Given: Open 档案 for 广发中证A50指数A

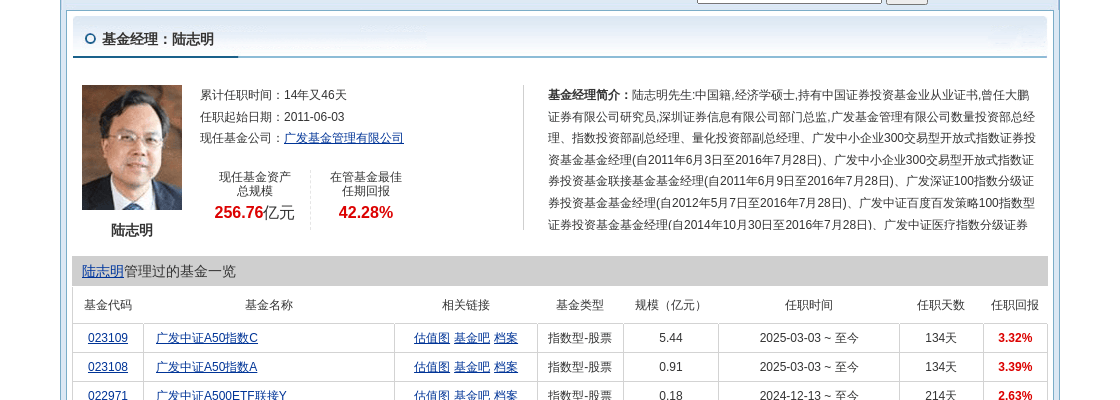Looking at the screenshot, I should click(x=506, y=367).
